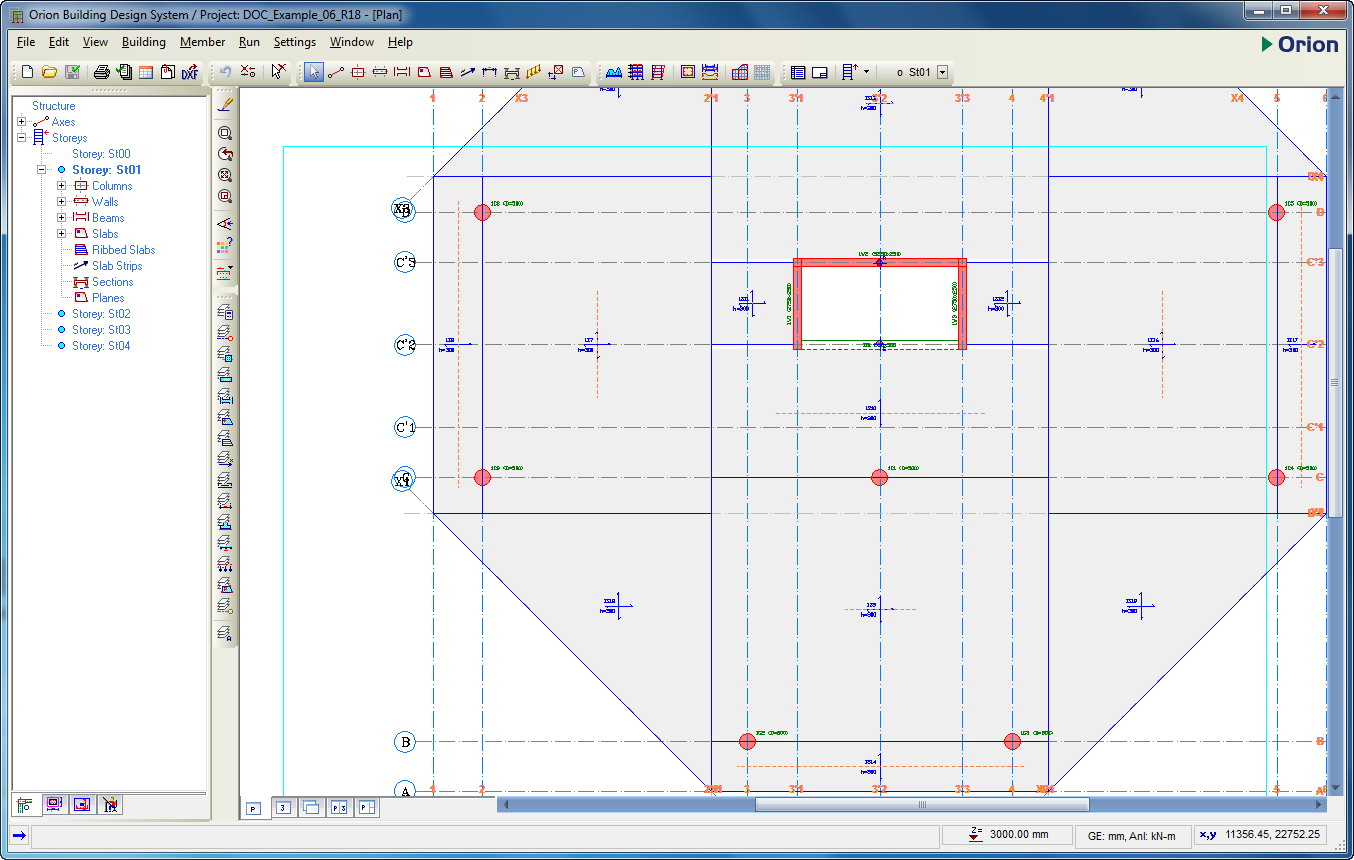Click the foundation design square icon
1354x860 pixels.
click(688, 72)
